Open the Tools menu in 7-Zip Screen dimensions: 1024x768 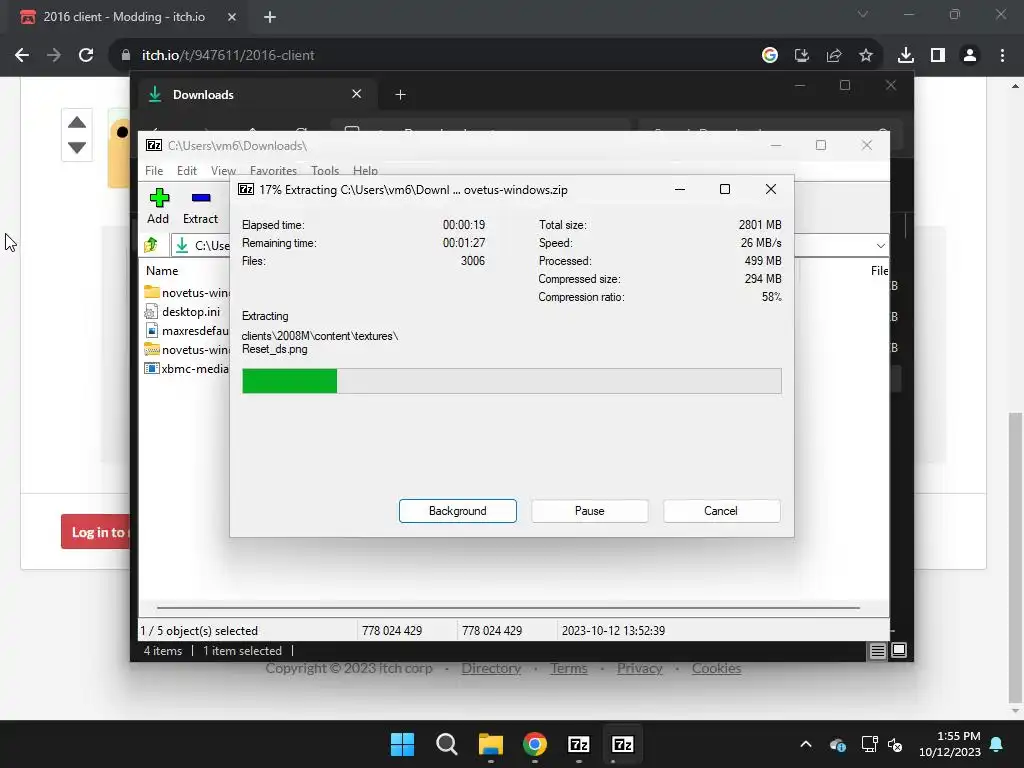point(325,170)
